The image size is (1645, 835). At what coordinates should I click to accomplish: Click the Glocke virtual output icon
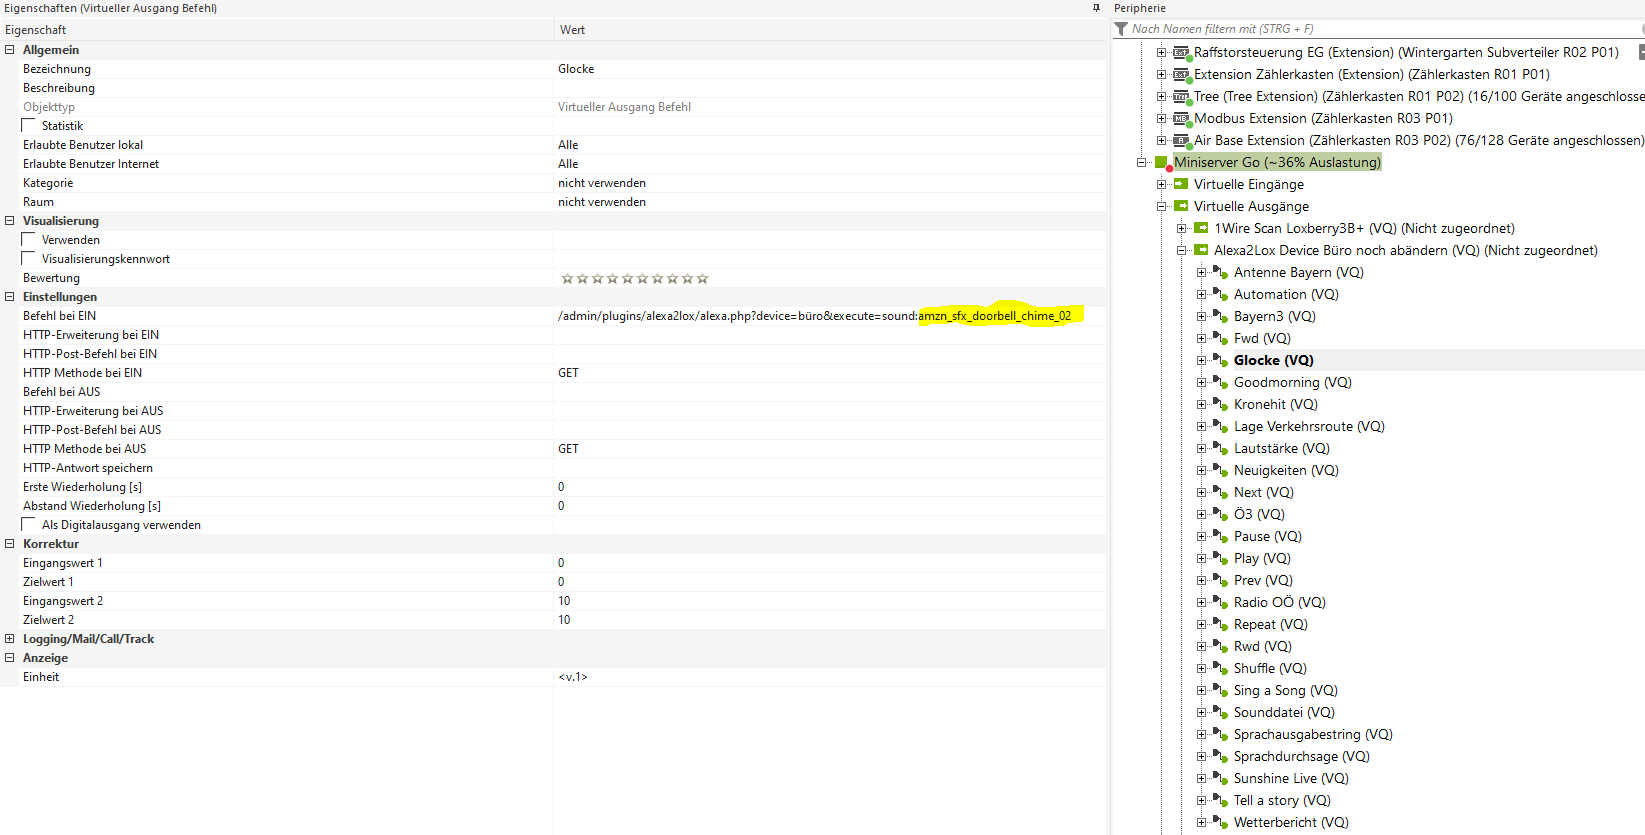coord(1220,360)
